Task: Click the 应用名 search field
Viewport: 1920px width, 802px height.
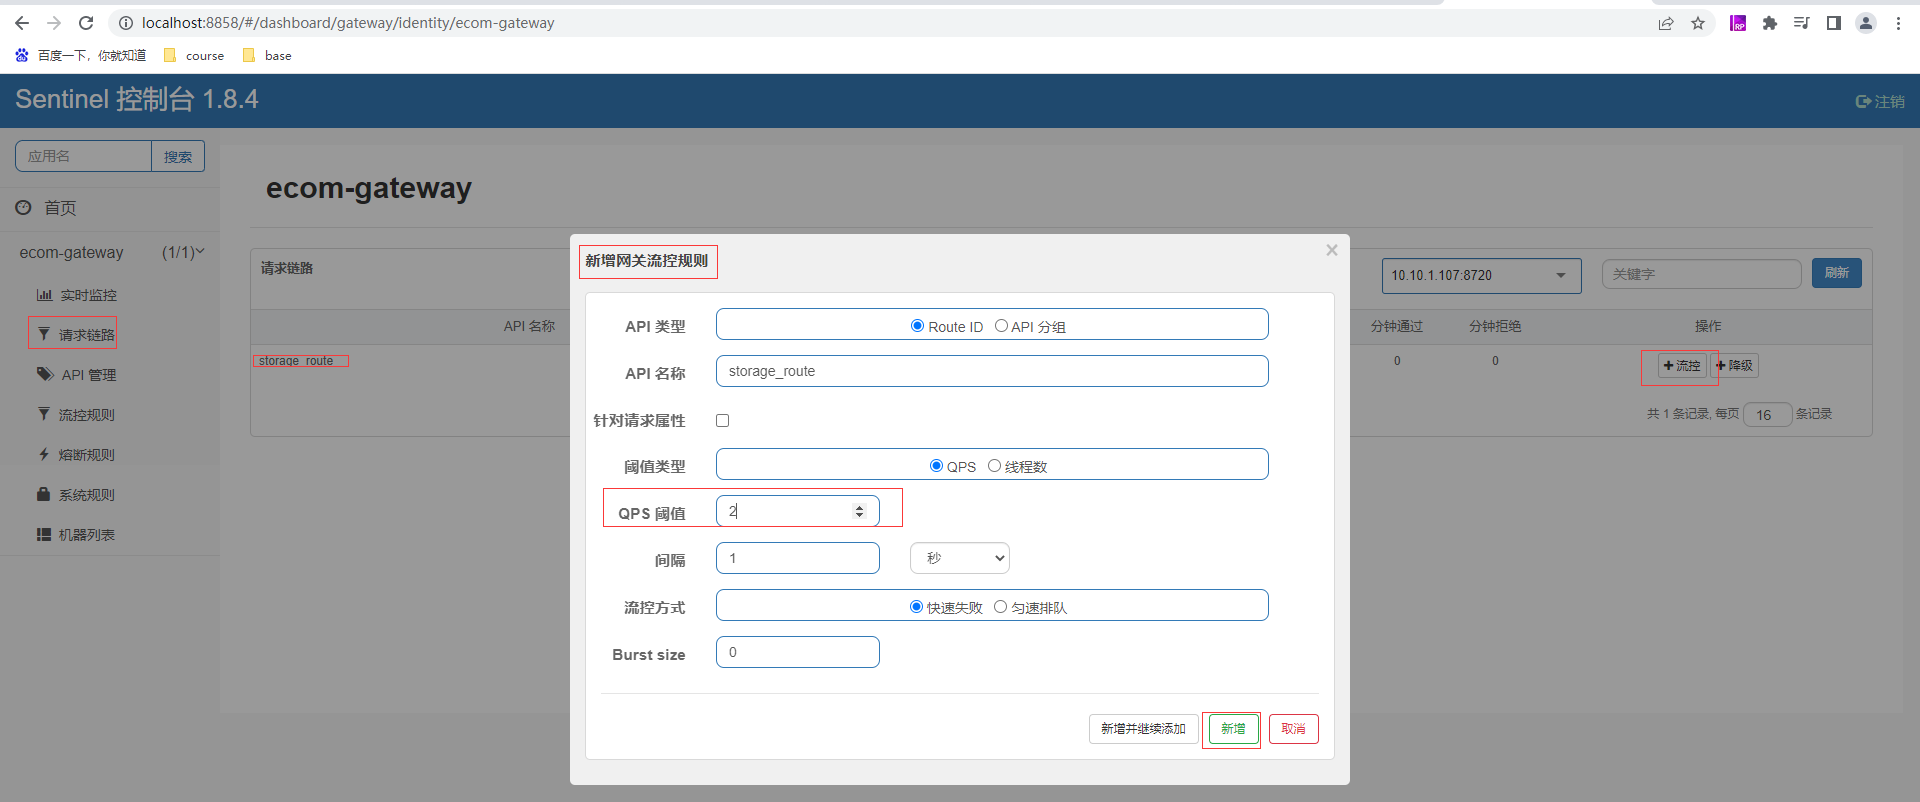Action: point(83,156)
